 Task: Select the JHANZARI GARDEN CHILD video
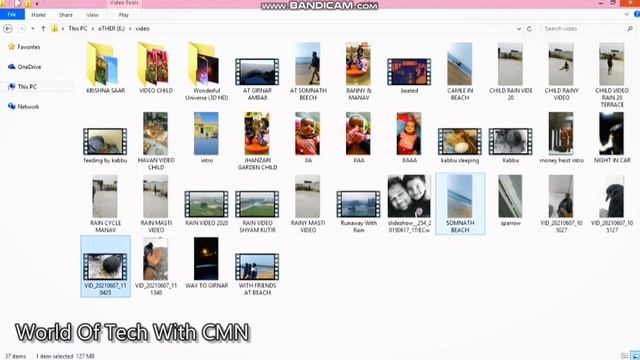click(257, 141)
